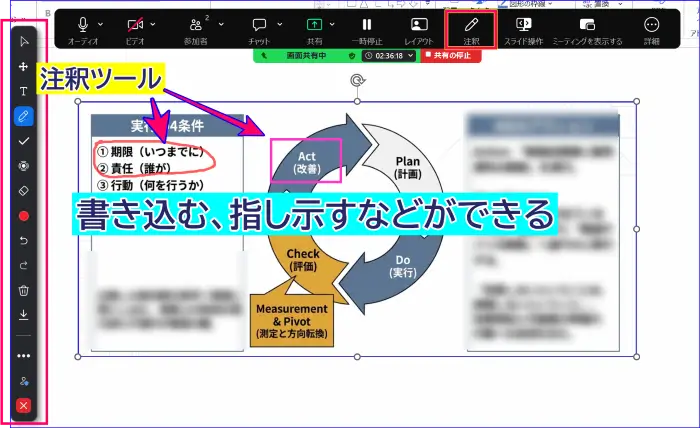Open the 詳細 more menu
Viewport: 700px width, 428px height.
coord(652,29)
